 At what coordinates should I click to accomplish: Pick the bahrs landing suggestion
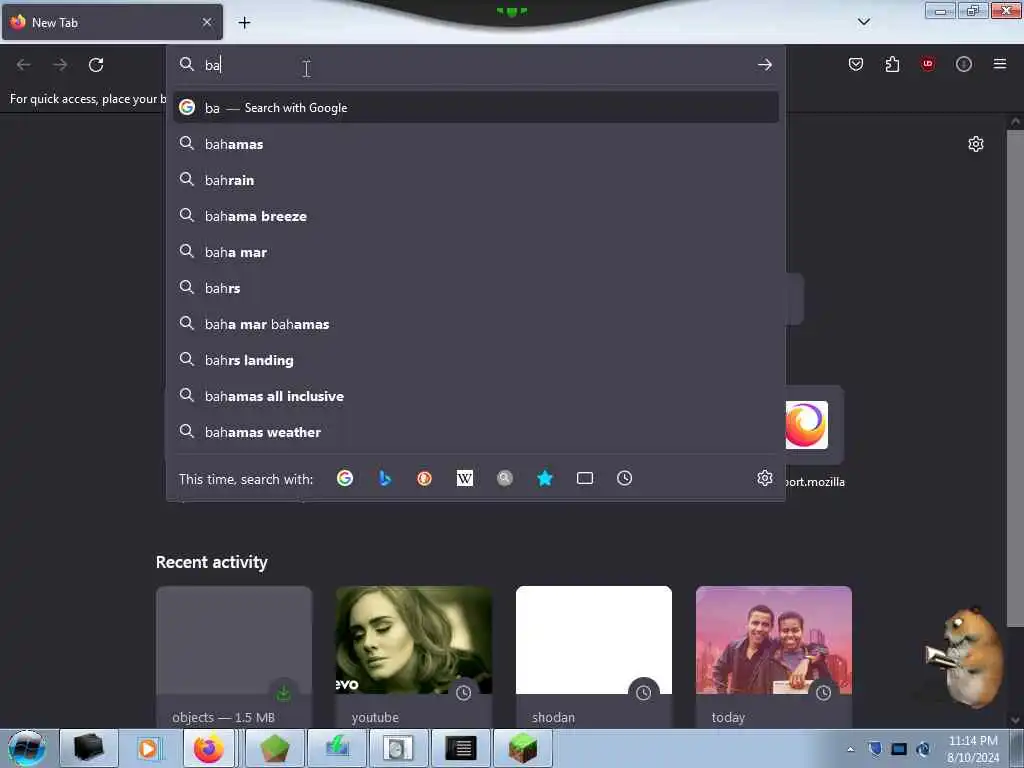[x=476, y=360]
